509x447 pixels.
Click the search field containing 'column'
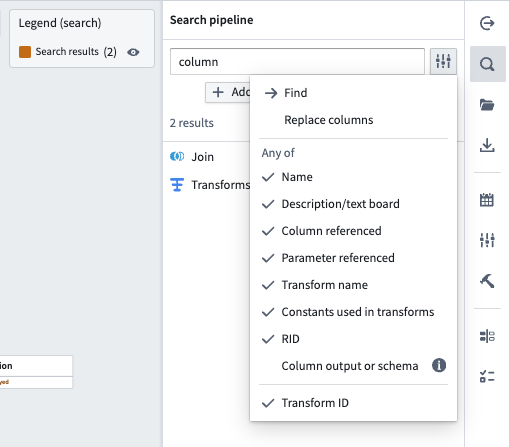point(297,62)
